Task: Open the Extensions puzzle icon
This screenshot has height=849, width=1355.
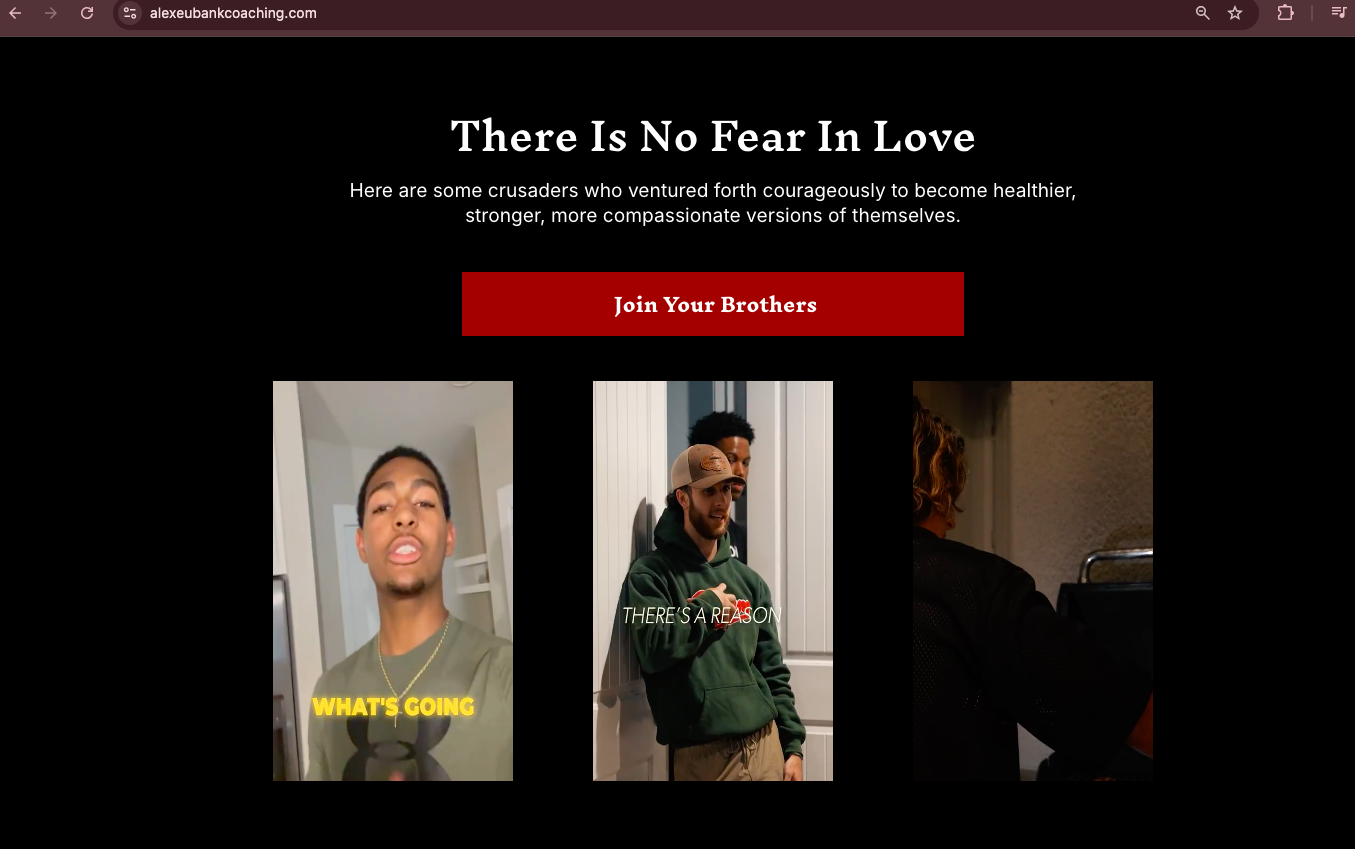Action: click(1285, 13)
